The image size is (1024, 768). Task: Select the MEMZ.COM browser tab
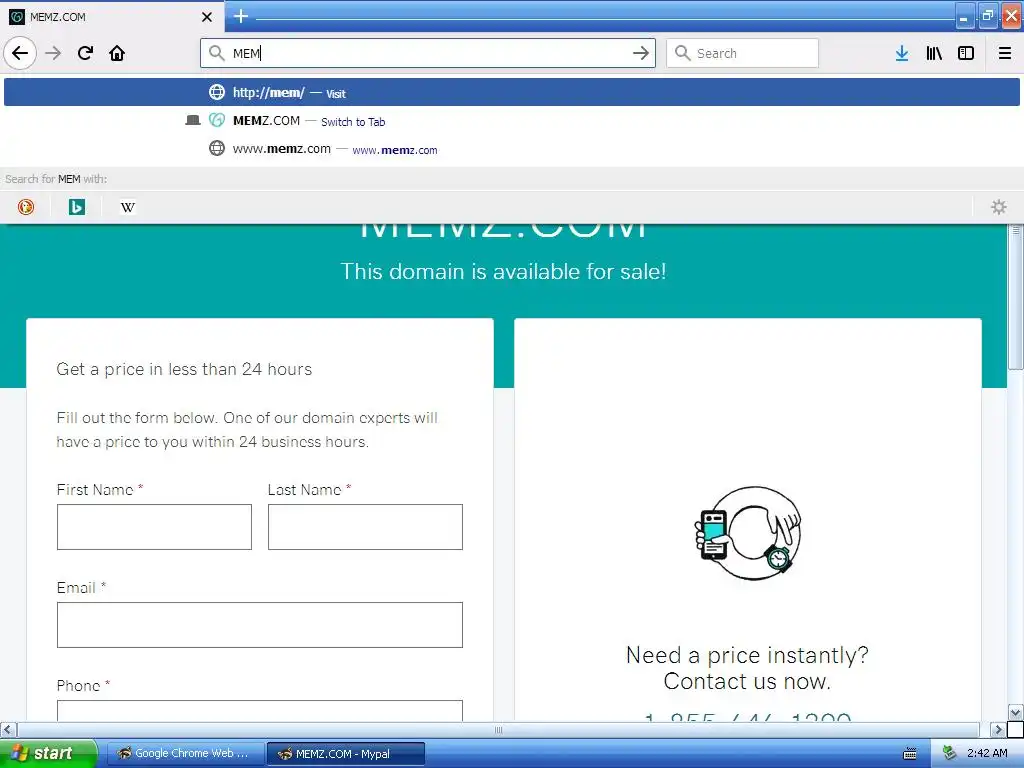pyautogui.click(x=112, y=16)
